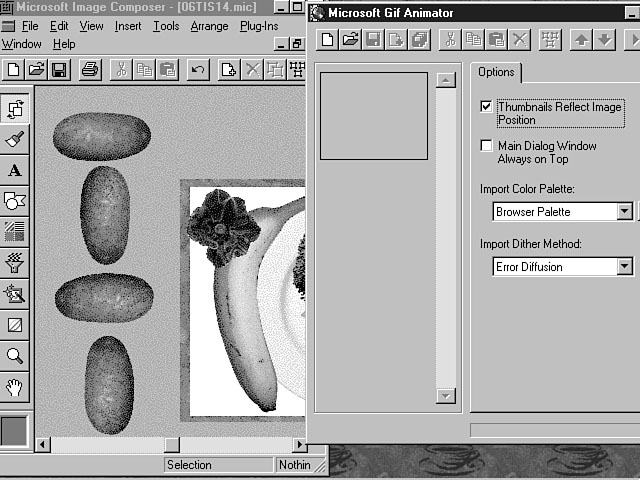Click the current color swatch below toolbox
Viewport: 640px width, 480px height.
pyautogui.click(x=15, y=432)
